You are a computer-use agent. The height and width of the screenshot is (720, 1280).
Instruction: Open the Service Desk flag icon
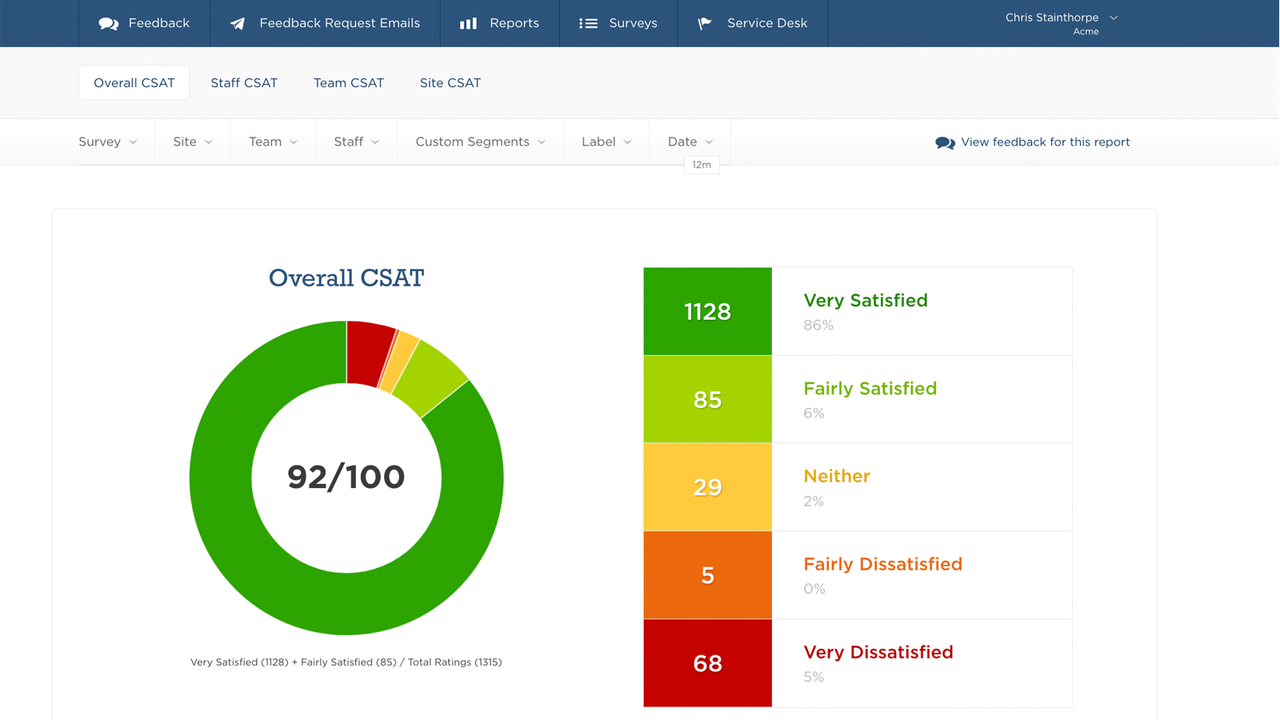[x=704, y=22]
